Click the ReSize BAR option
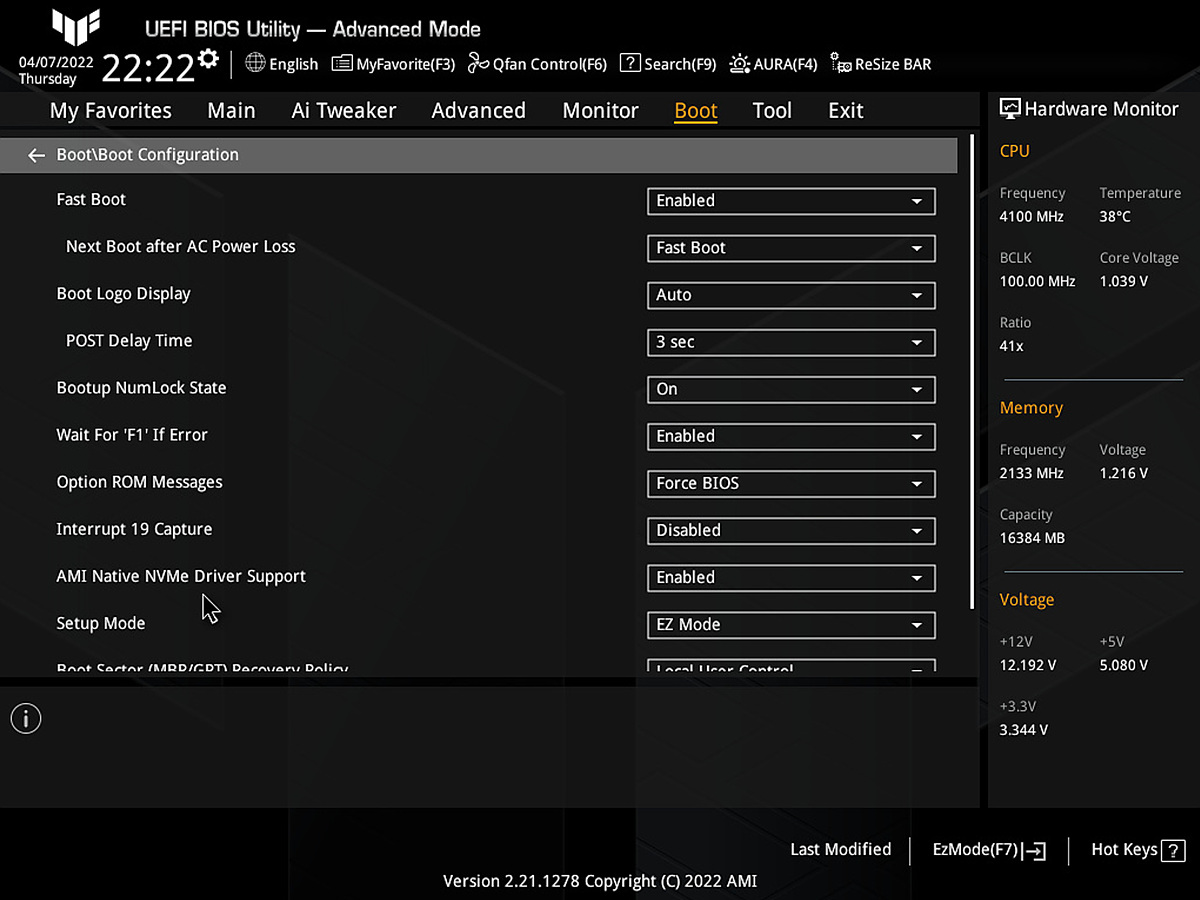Image resolution: width=1200 pixels, height=900 pixels. coord(880,64)
